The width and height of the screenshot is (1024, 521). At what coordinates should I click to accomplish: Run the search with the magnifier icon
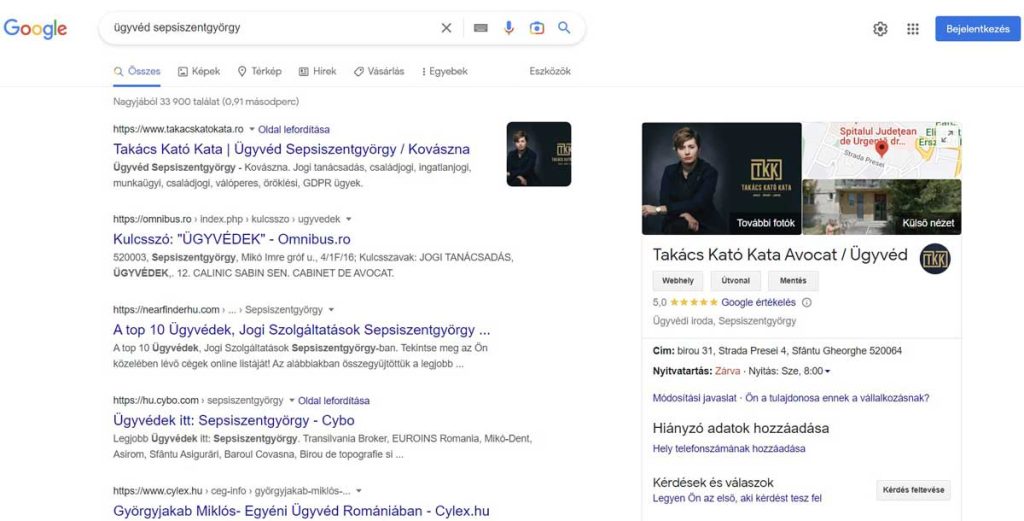[564, 28]
